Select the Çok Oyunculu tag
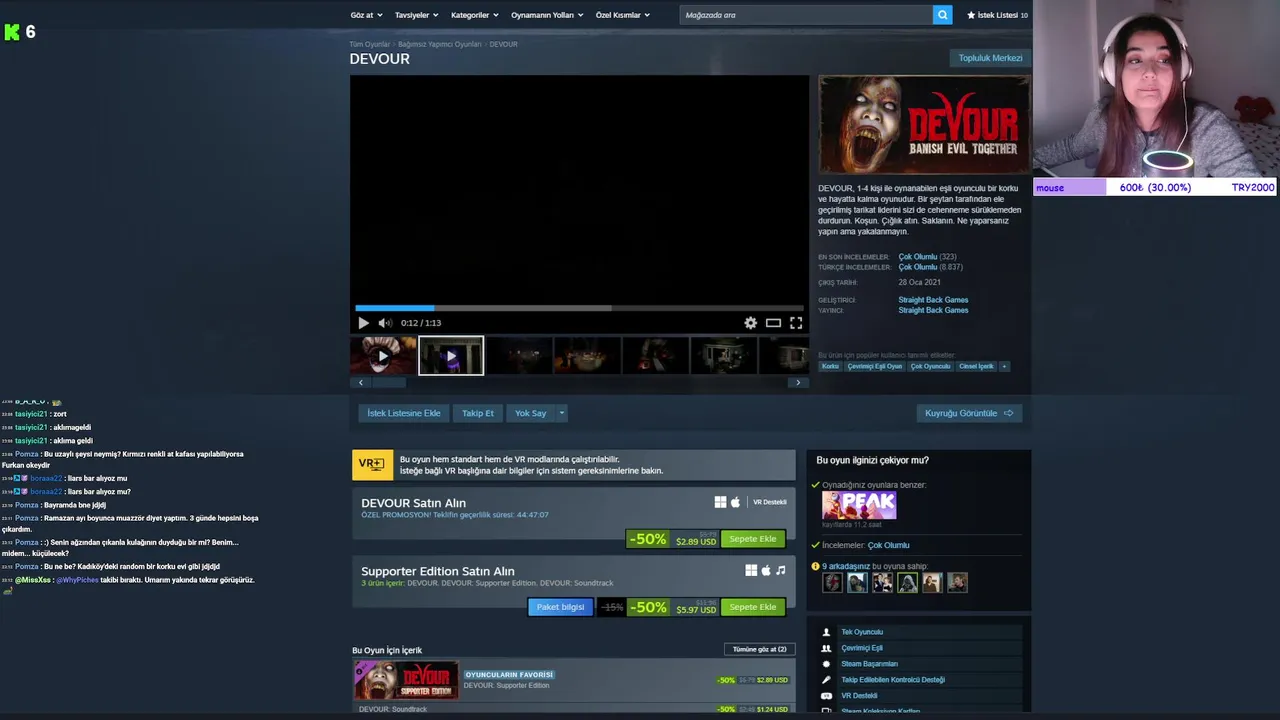This screenshot has height=720, width=1280. coord(930,366)
